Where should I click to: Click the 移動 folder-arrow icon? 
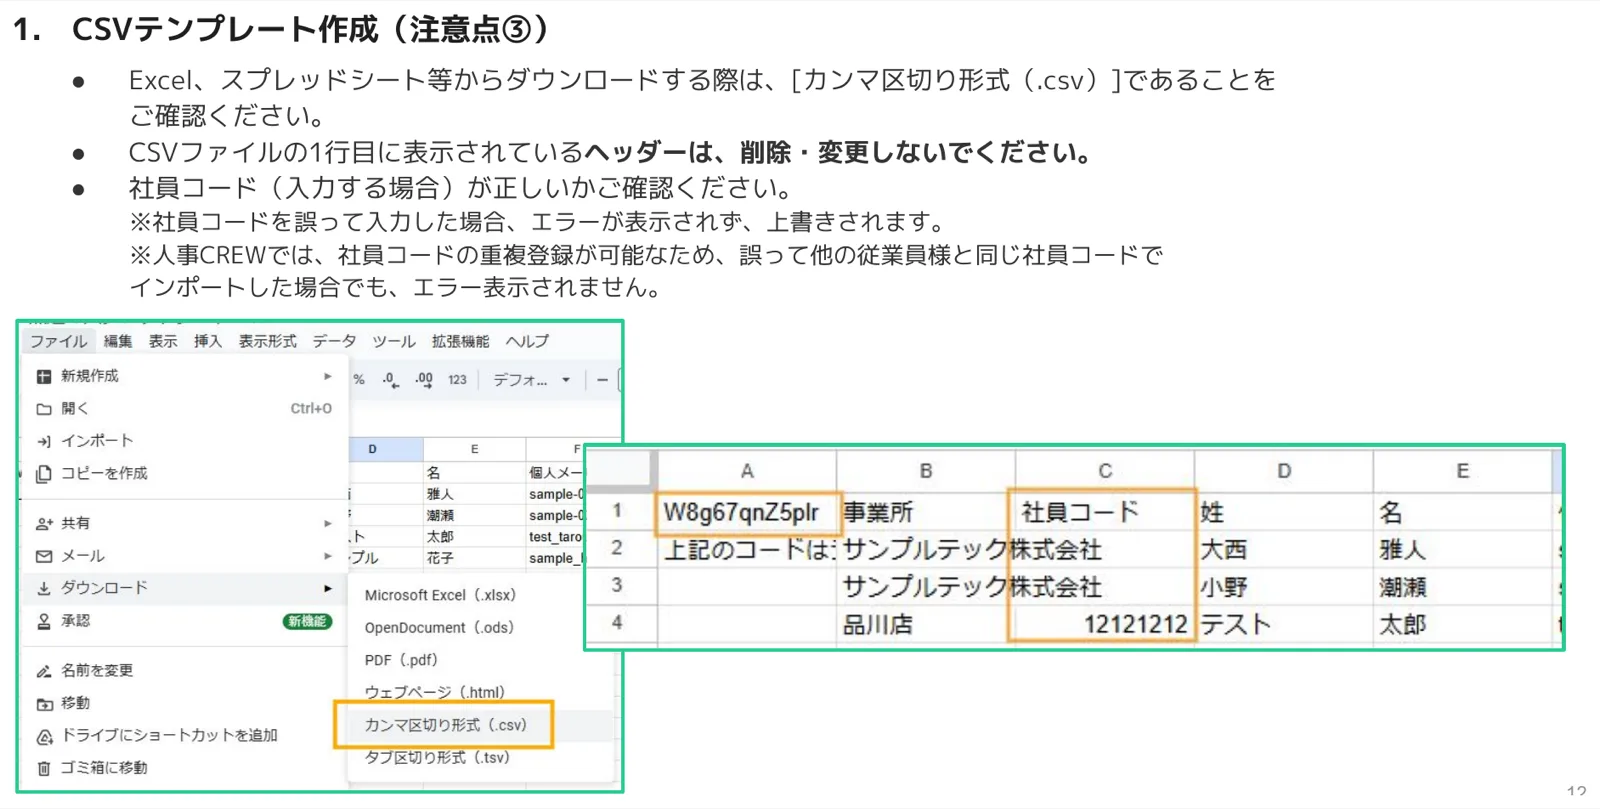(x=44, y=703)
